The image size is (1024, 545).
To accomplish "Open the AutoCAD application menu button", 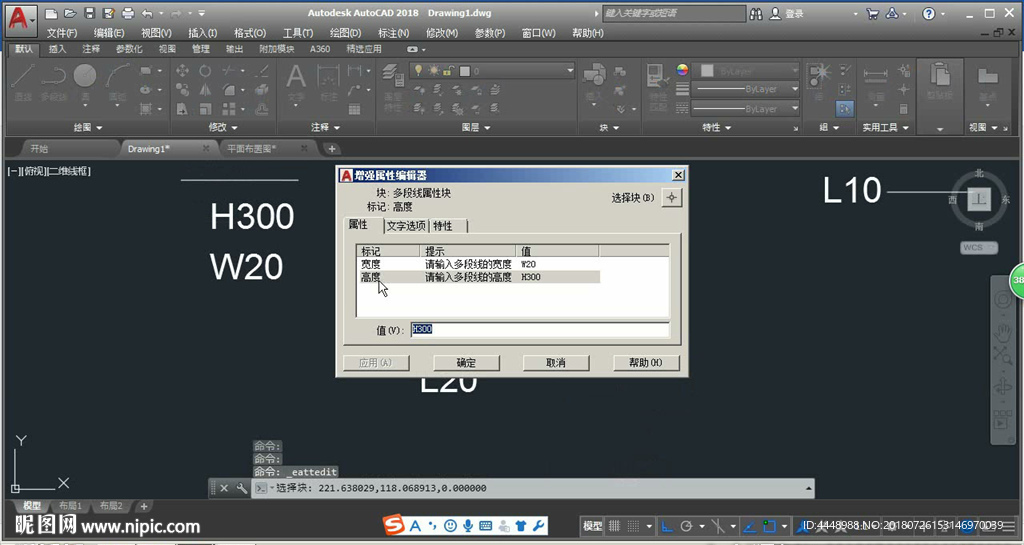I will 21,19.
